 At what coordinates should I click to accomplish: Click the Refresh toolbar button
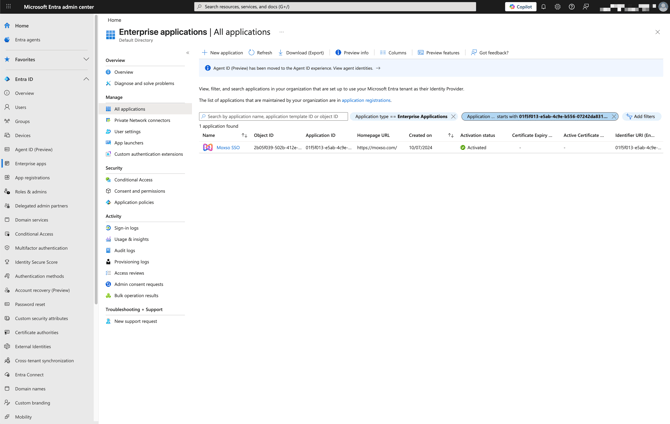point(260,53)
